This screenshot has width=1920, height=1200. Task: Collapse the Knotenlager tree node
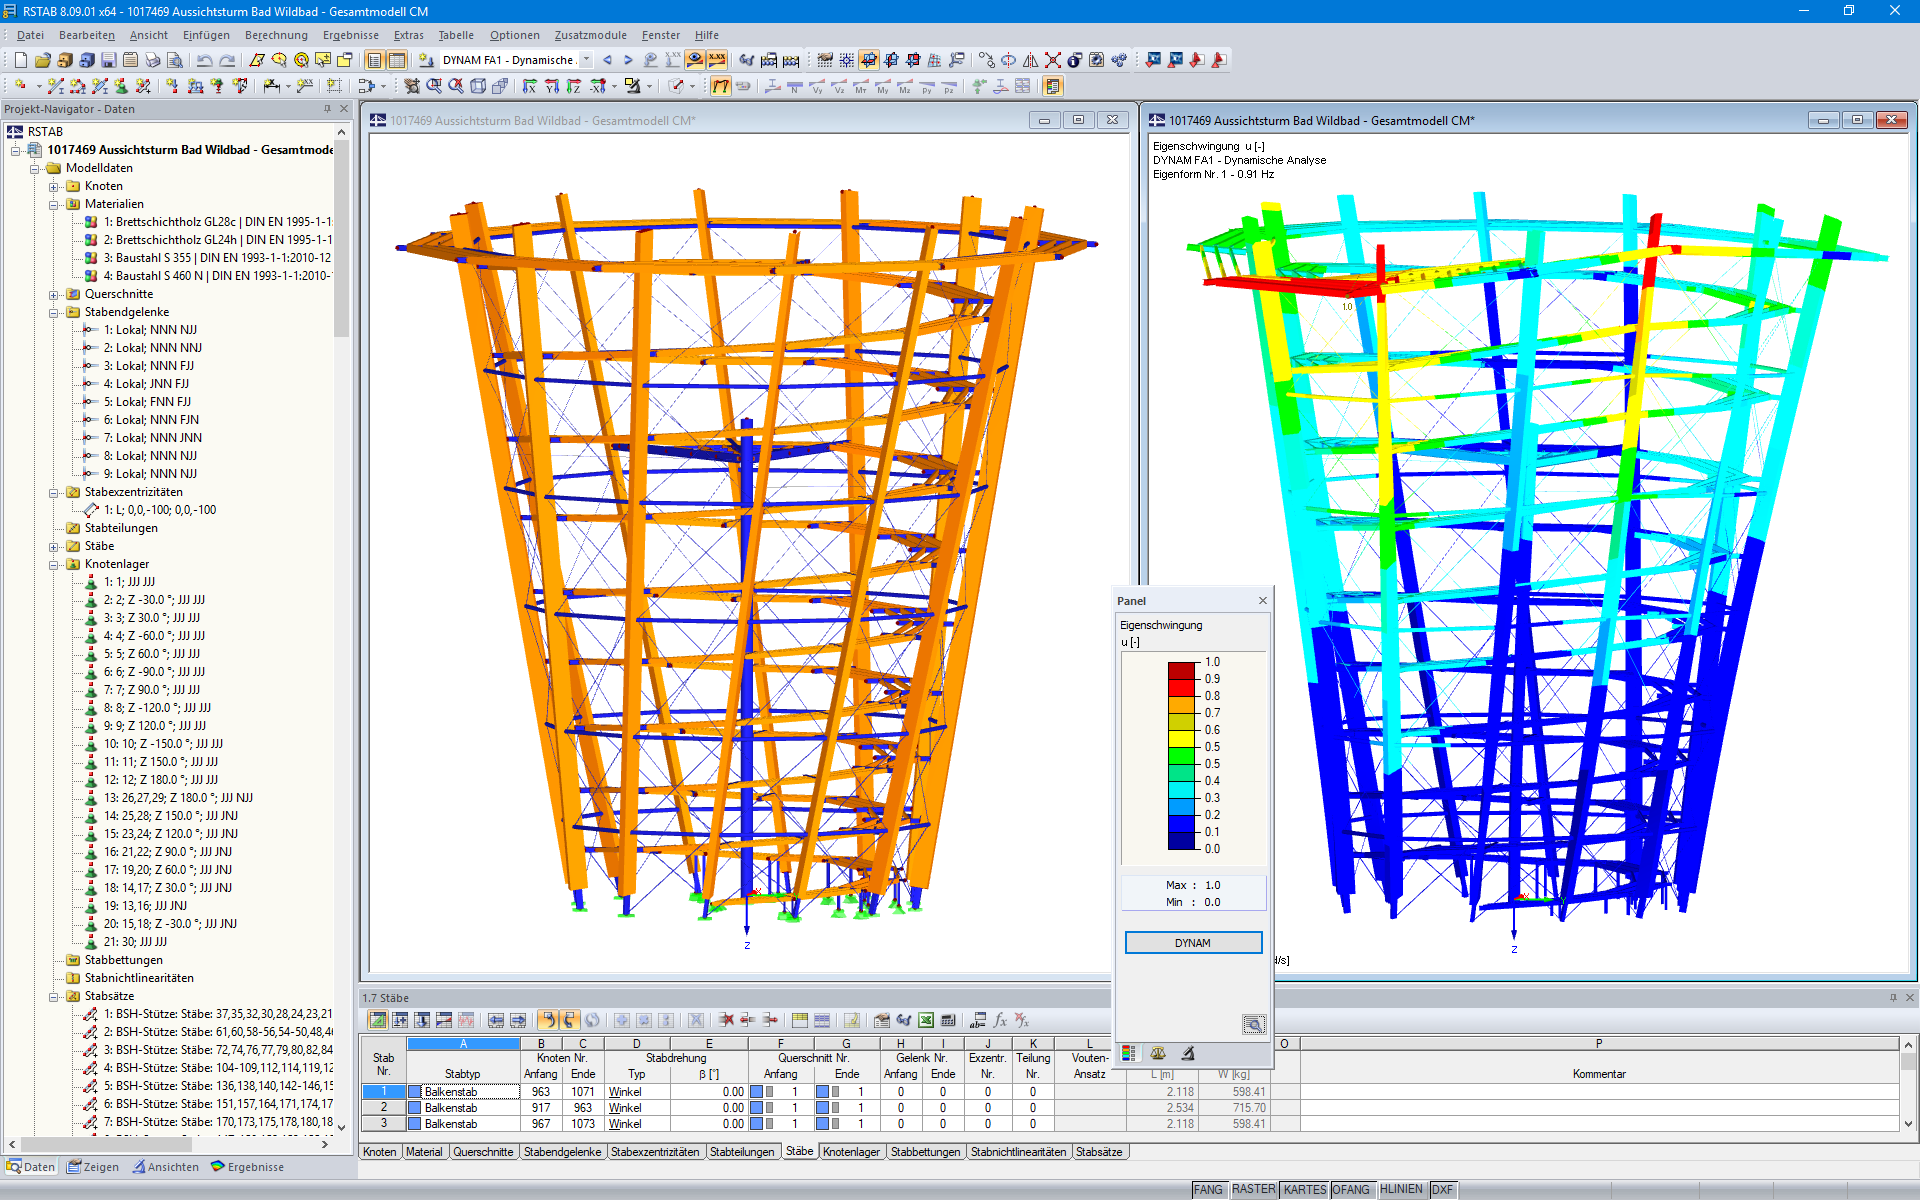pyautogui.click(x=54, y=564)
